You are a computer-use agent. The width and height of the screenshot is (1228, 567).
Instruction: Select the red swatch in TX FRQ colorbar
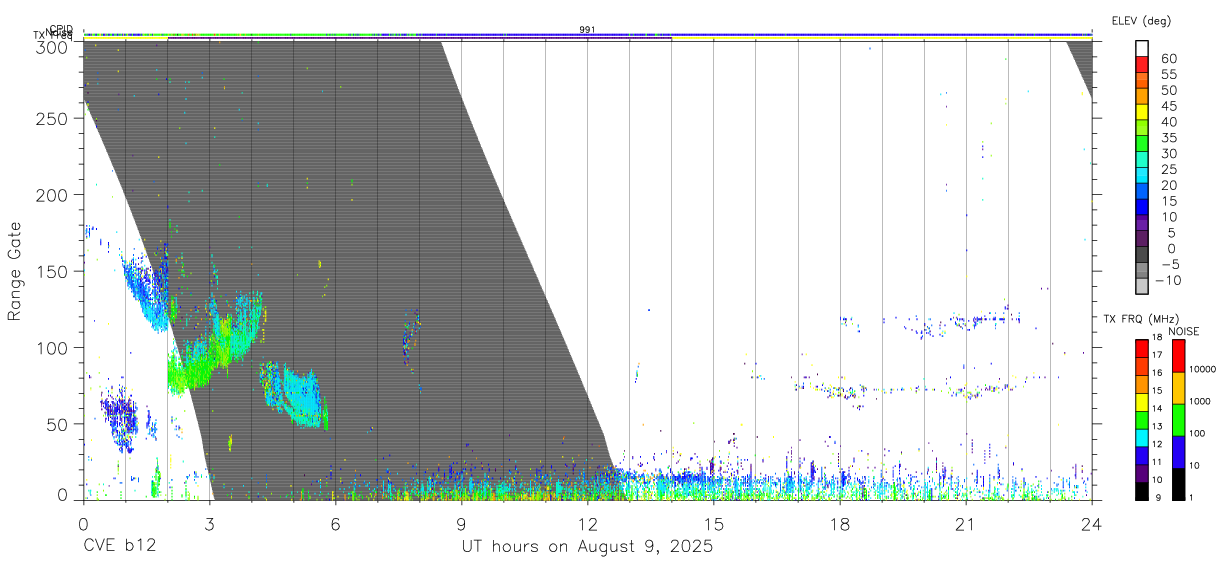(x=1142, y=349)
